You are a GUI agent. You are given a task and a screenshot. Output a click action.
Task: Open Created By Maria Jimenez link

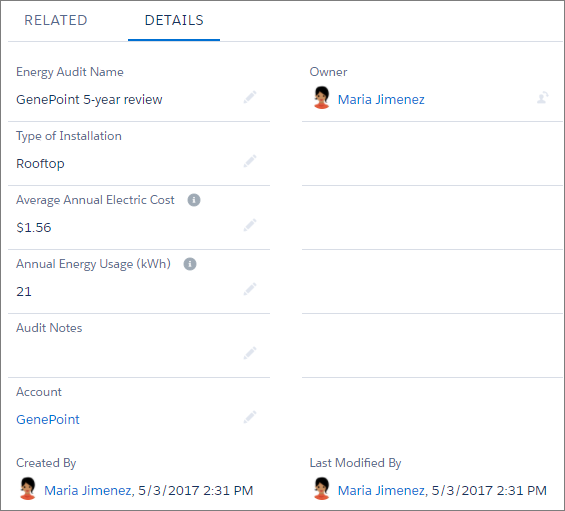click(x=88, y=490)
